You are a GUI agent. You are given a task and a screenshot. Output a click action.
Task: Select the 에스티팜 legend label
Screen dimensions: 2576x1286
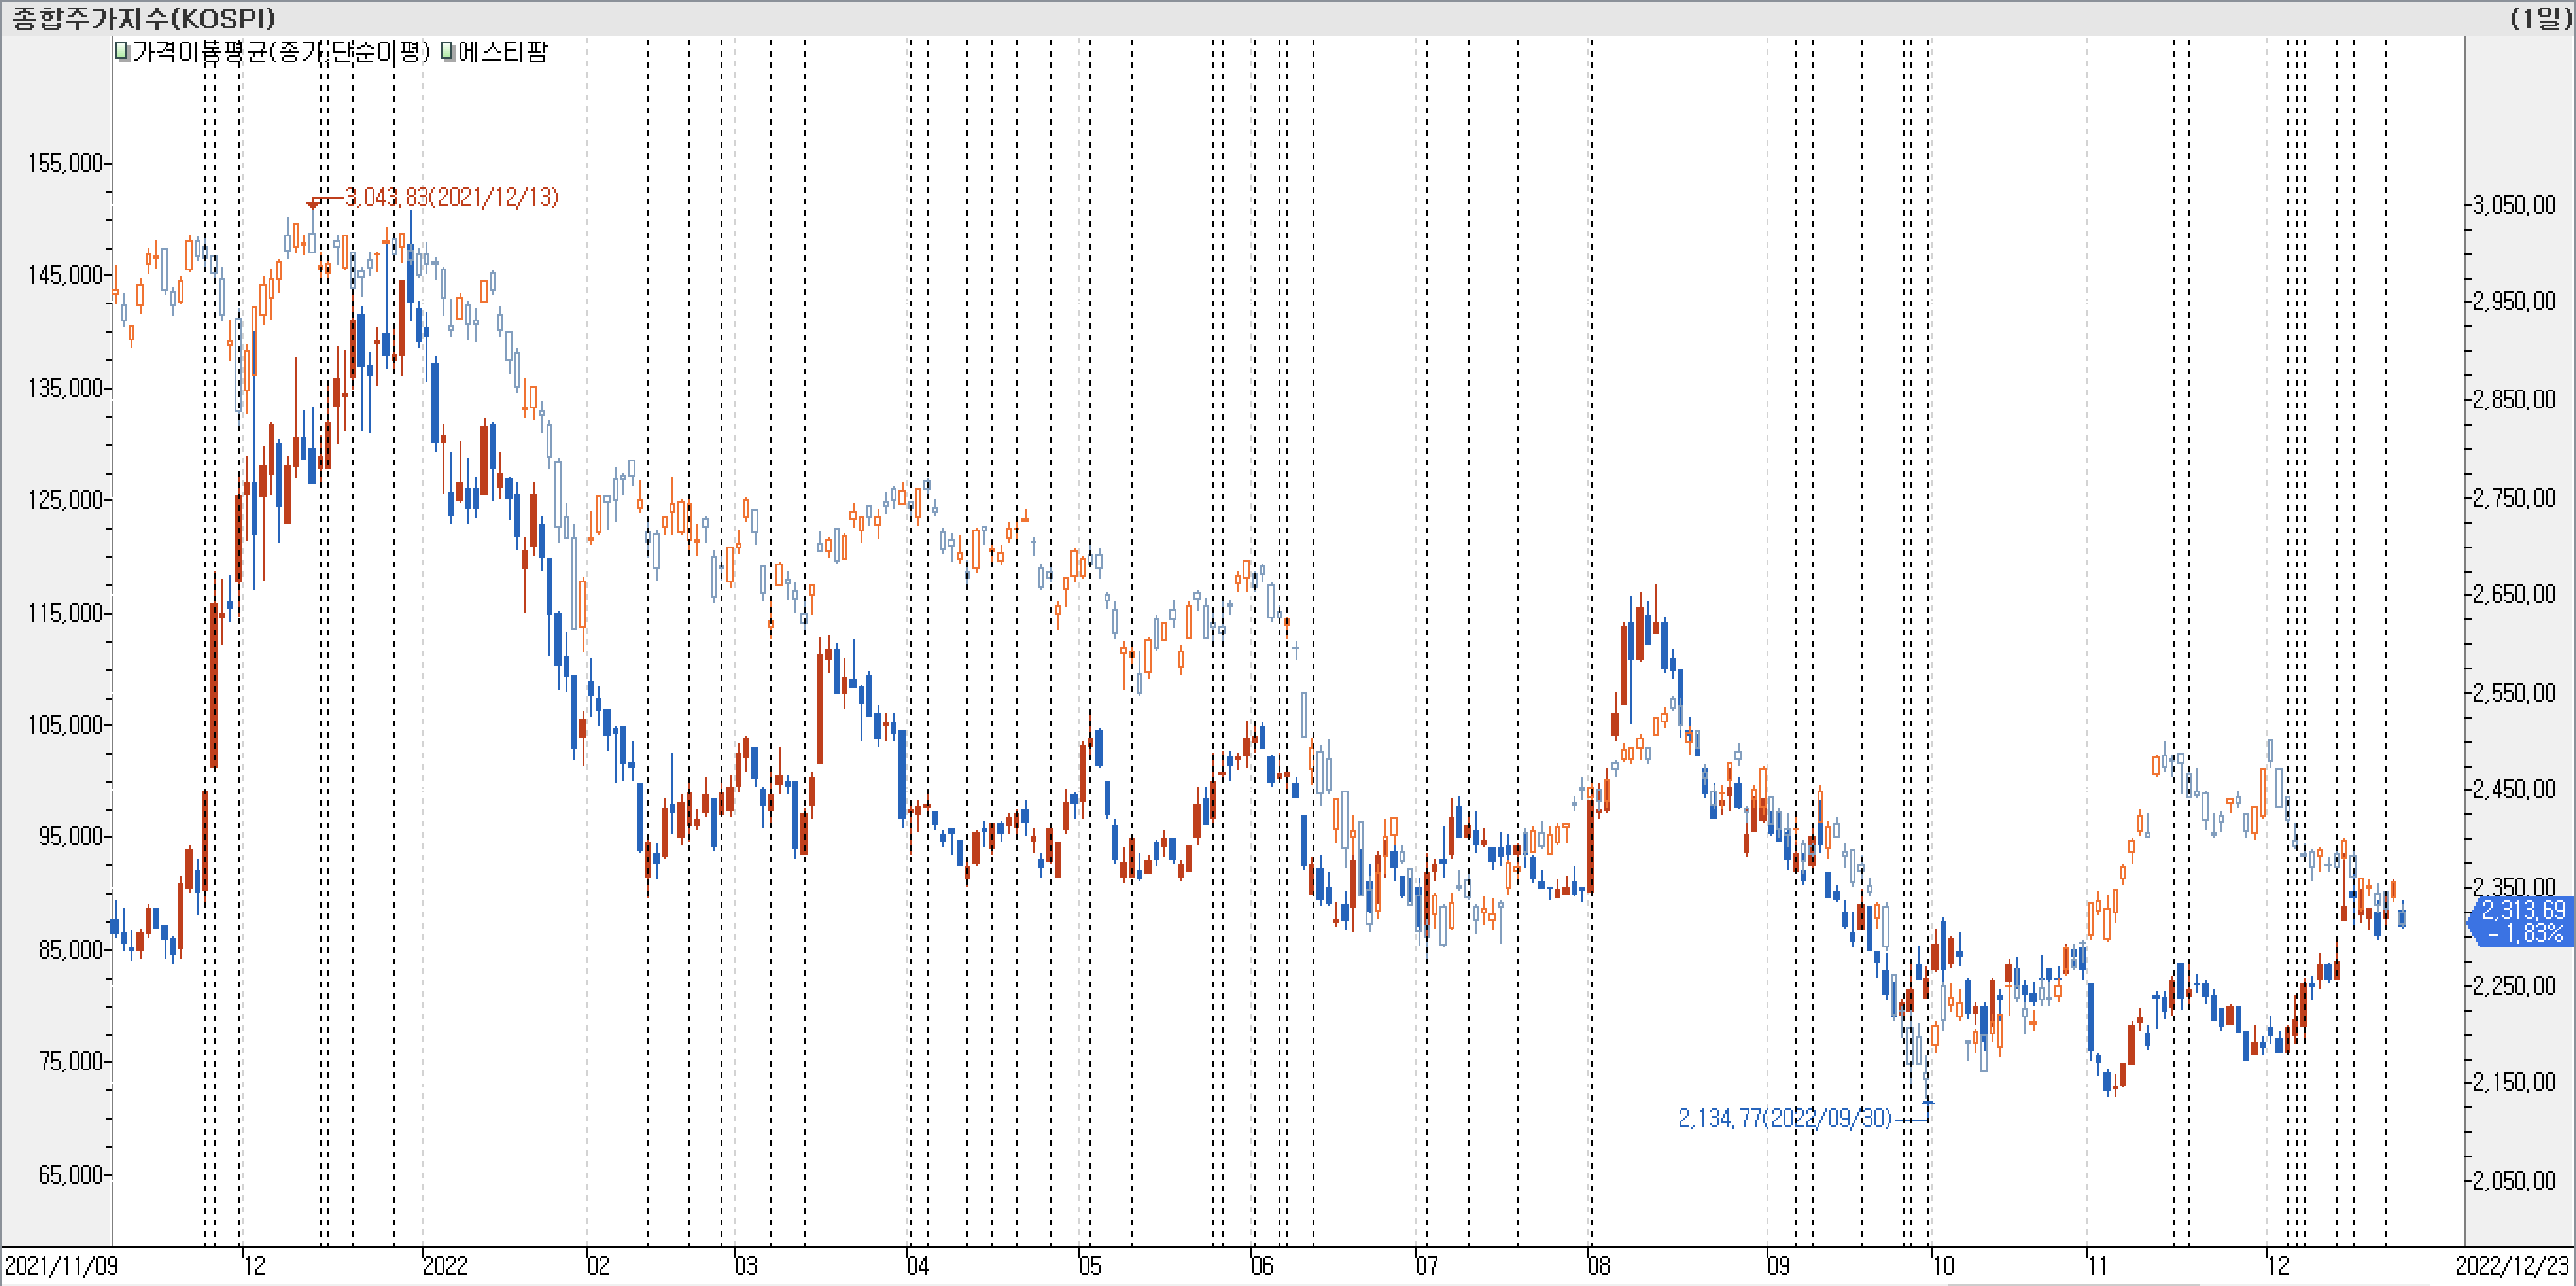(503, 51)
